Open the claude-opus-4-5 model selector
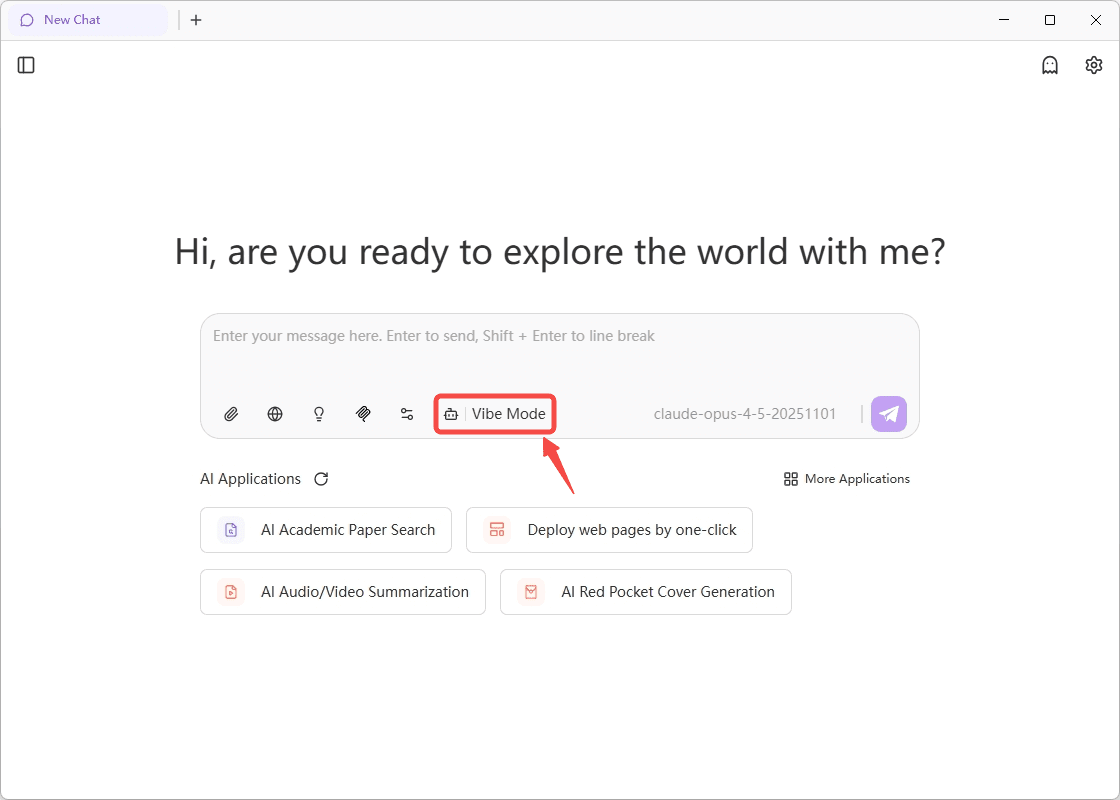This screenshot has height=800, width=1120. 745,414
